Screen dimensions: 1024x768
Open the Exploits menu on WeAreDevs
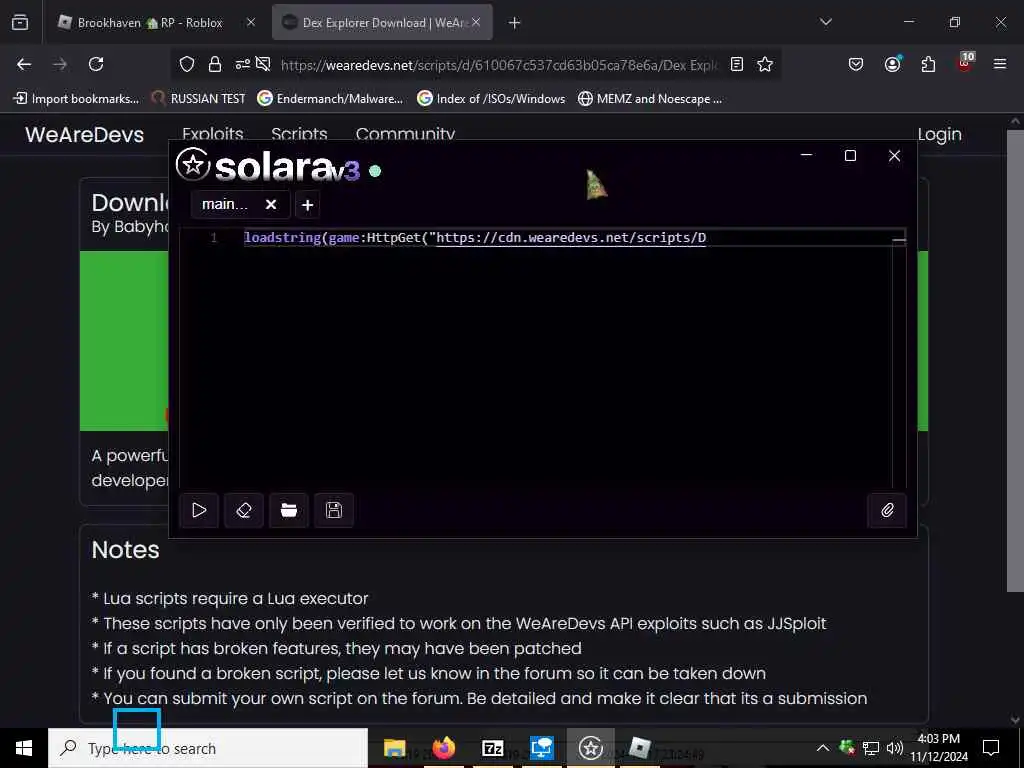pyautogui.click(x=213, y=133)
